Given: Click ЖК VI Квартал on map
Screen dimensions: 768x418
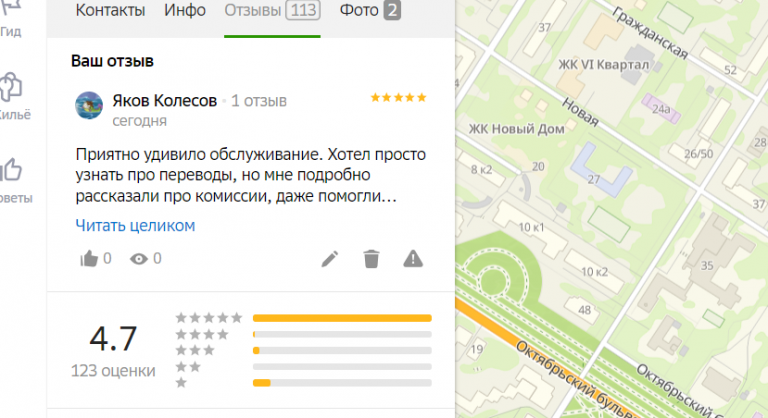Looking at the screenshot, I should [603, 65].
